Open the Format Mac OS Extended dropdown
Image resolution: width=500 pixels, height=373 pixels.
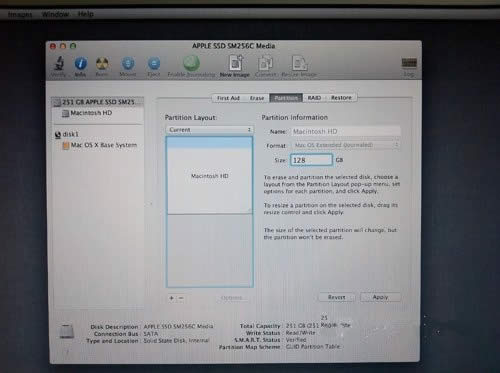(x=346, y=145)
